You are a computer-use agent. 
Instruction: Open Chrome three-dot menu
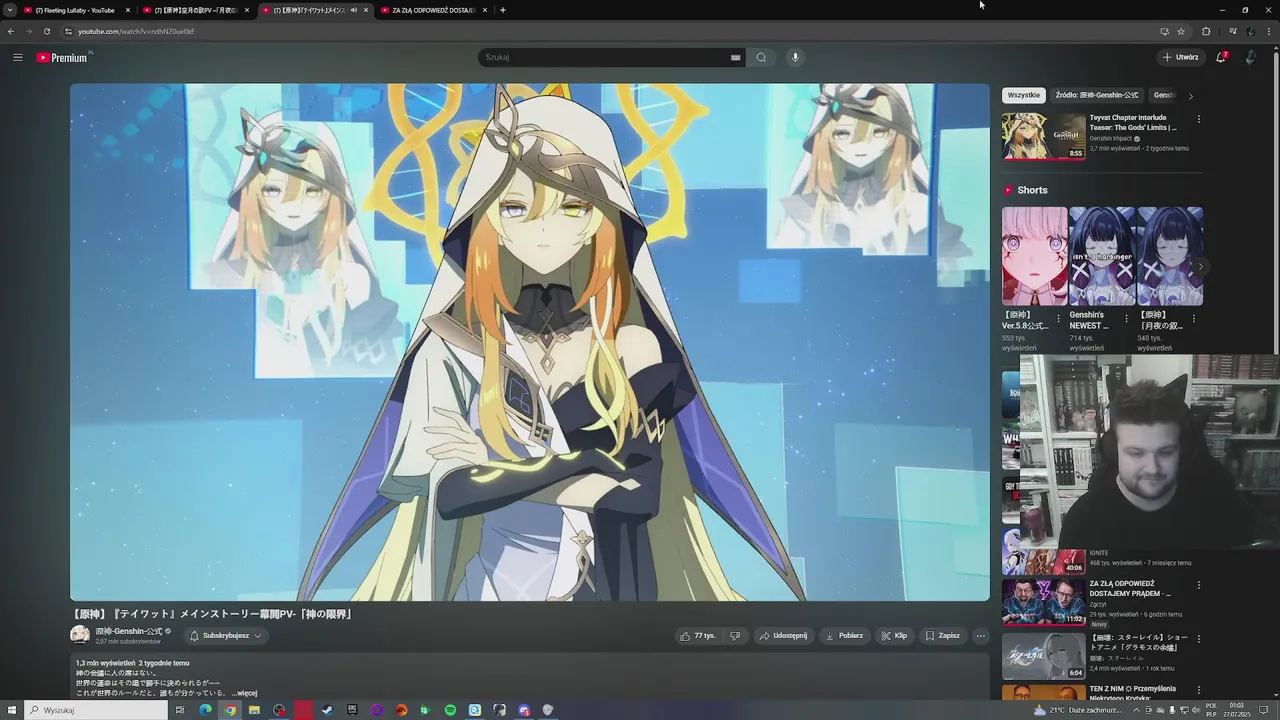pyautogui.click(x=1268, y=31)
